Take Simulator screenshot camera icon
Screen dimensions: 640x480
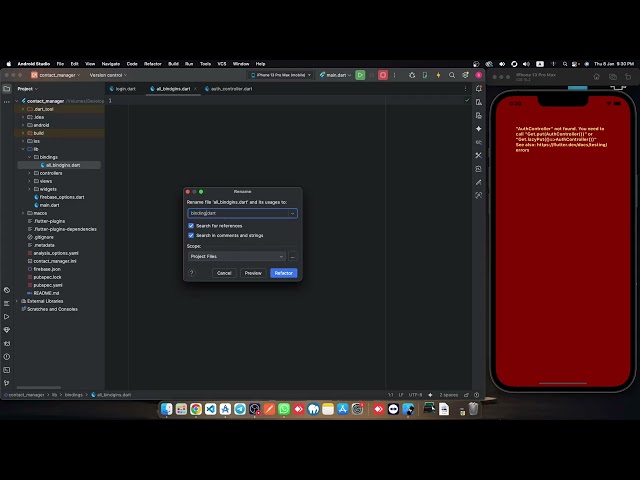(613, 77)
